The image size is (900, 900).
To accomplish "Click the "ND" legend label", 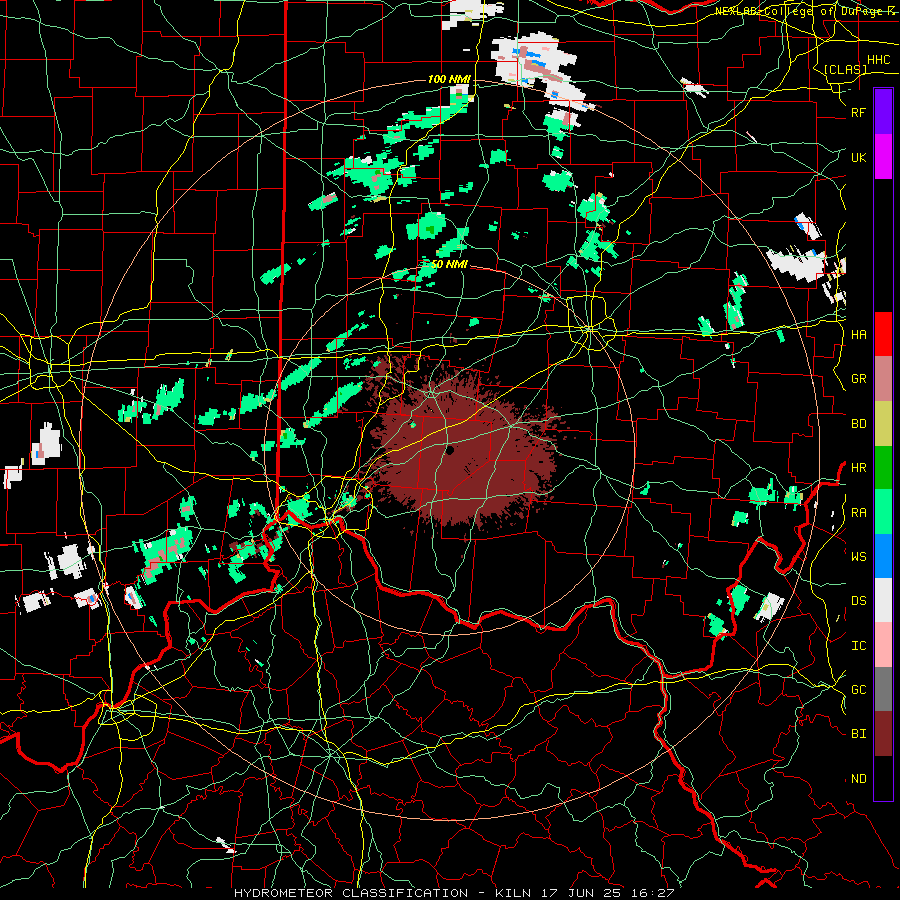I will [858, 779].
